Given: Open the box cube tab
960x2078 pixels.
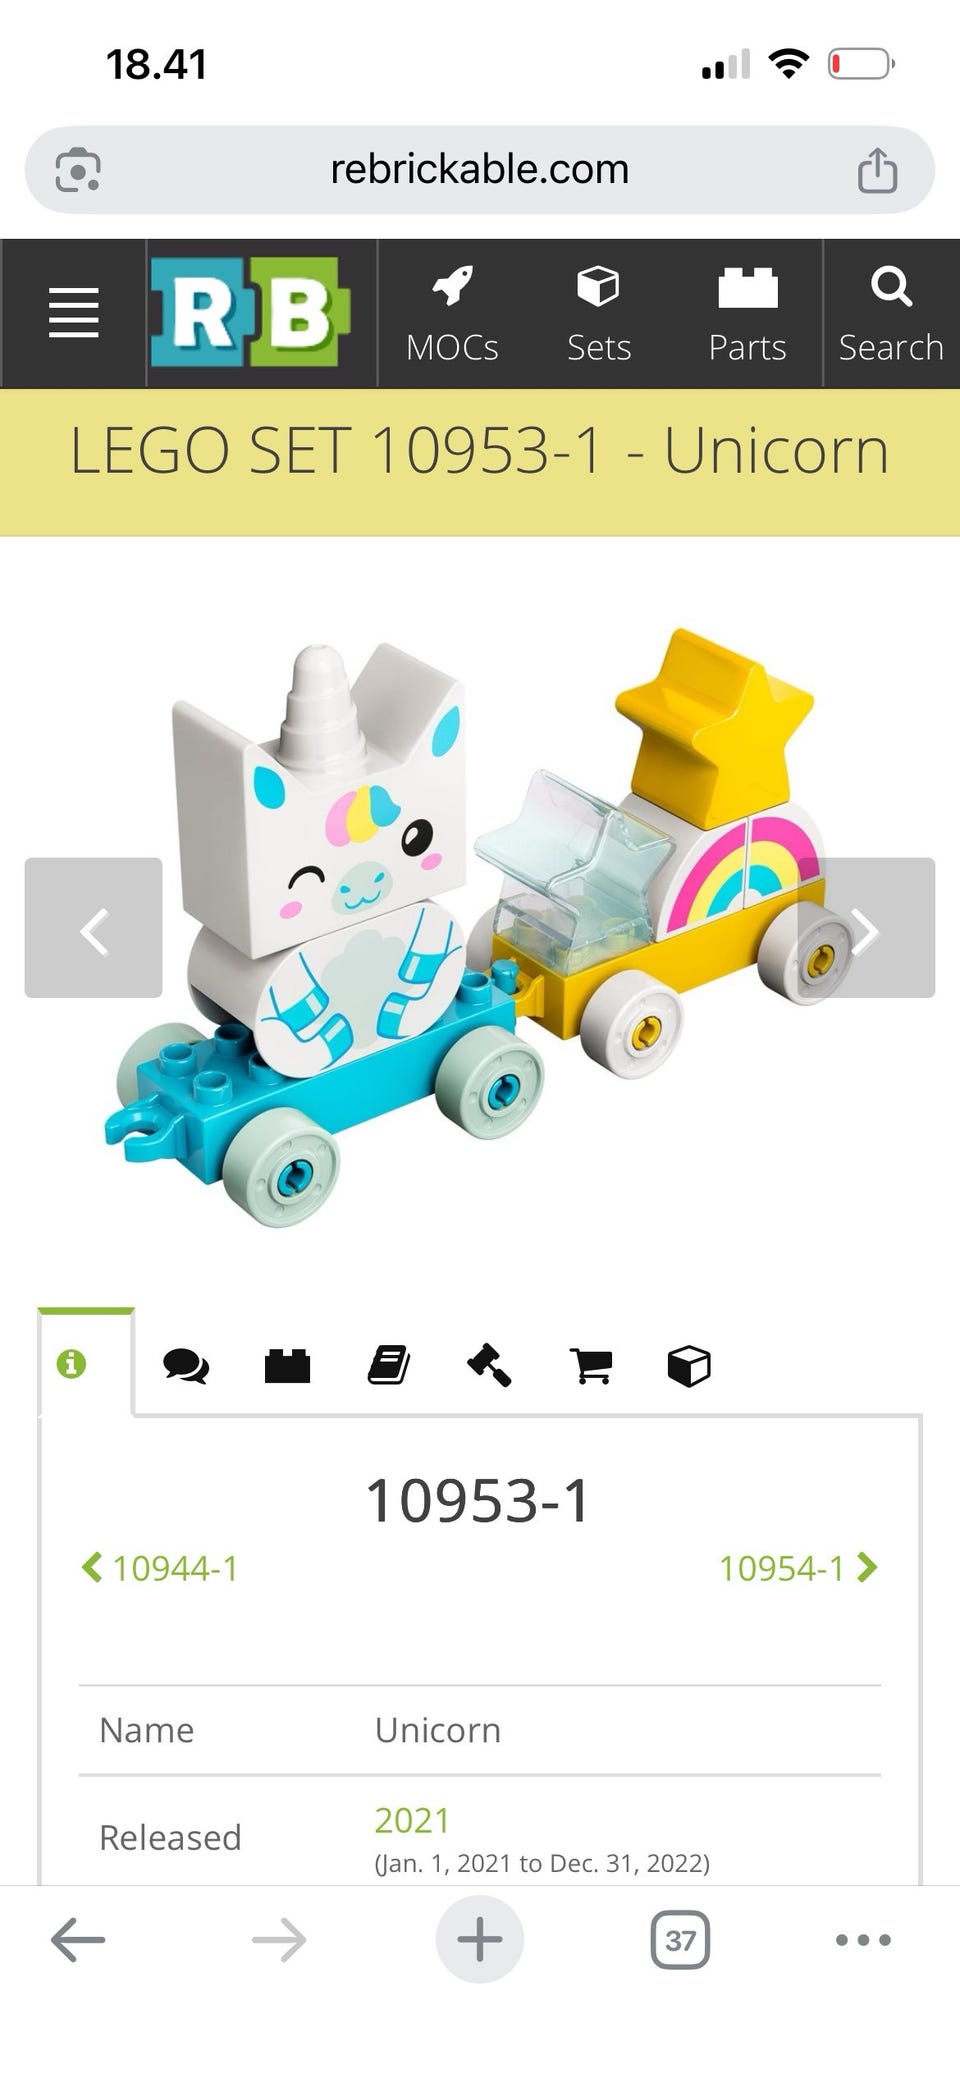Looking at the screenshot, I should tap(689, 1366).
